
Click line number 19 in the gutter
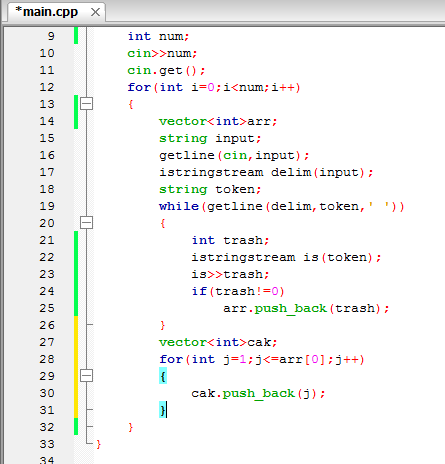pos(47,206)
